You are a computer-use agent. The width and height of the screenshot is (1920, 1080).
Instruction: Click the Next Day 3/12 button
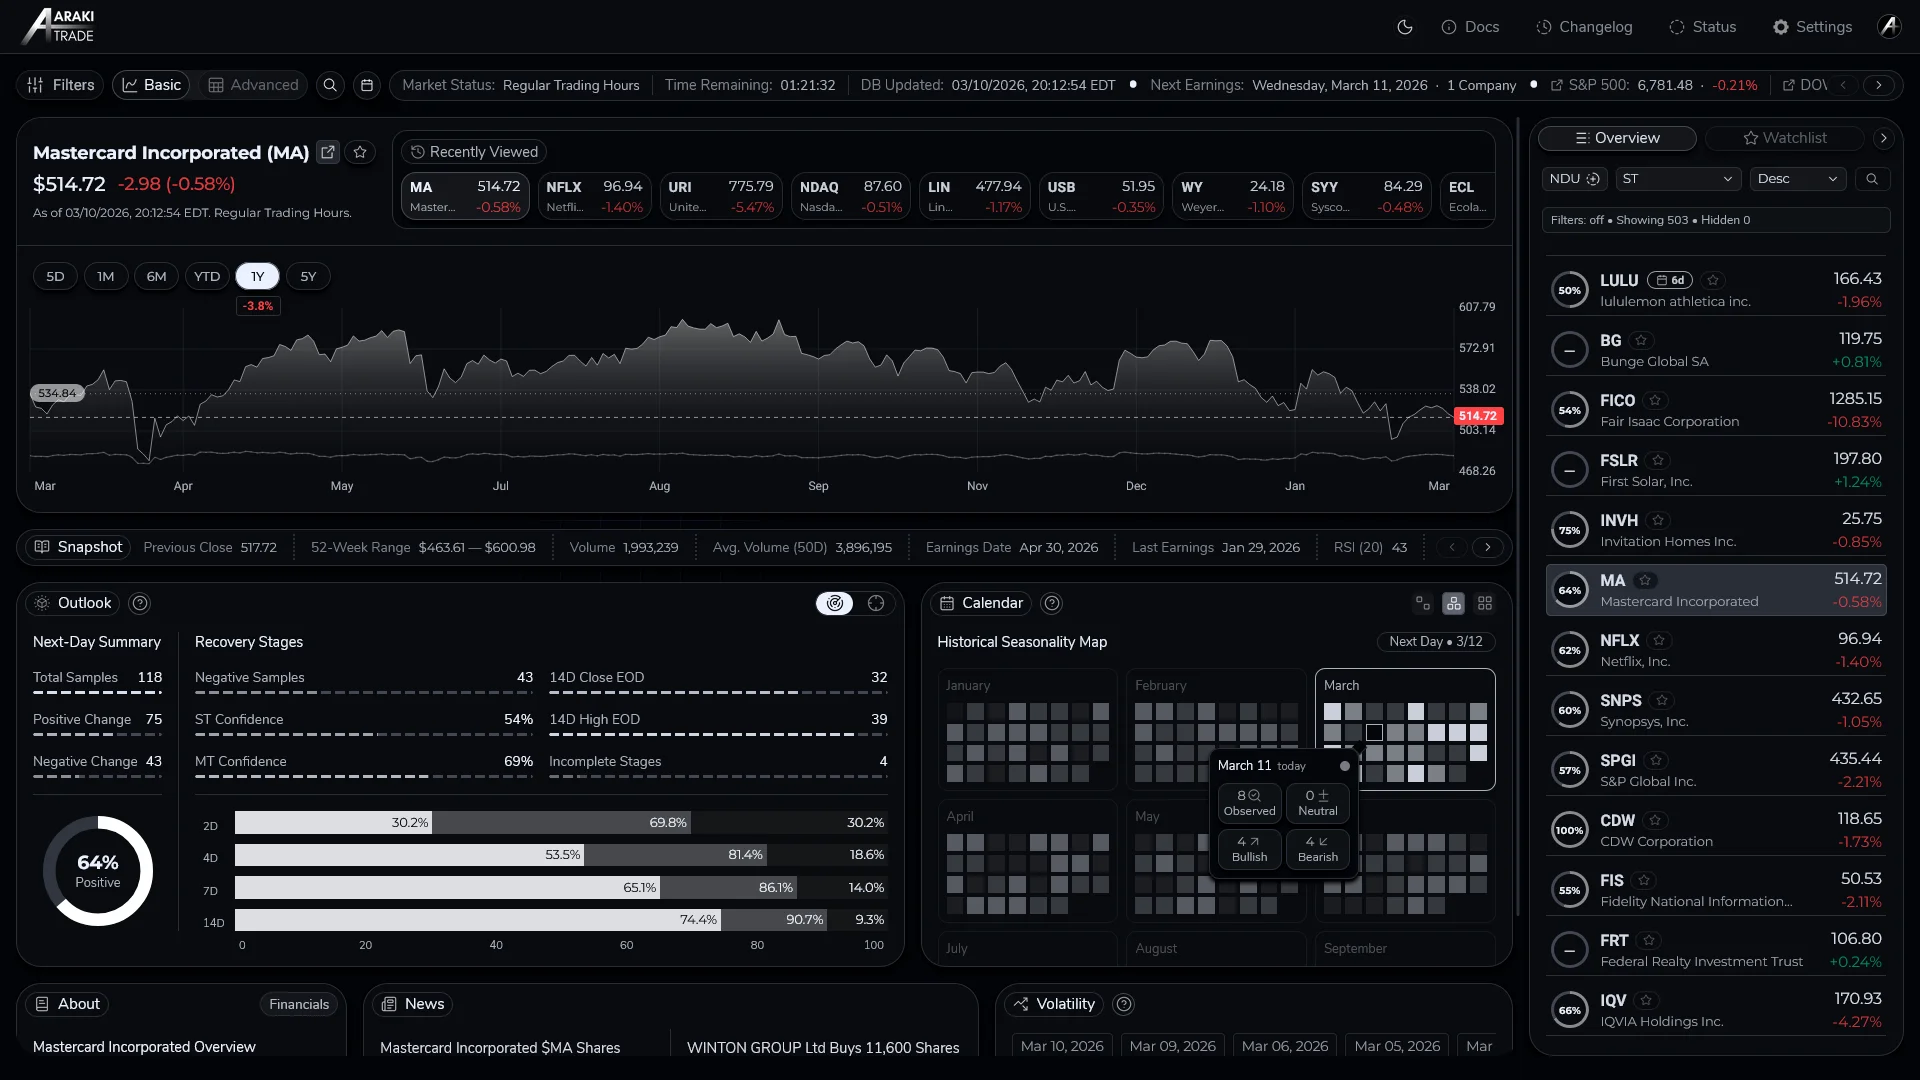click(x=1435, y=641)
